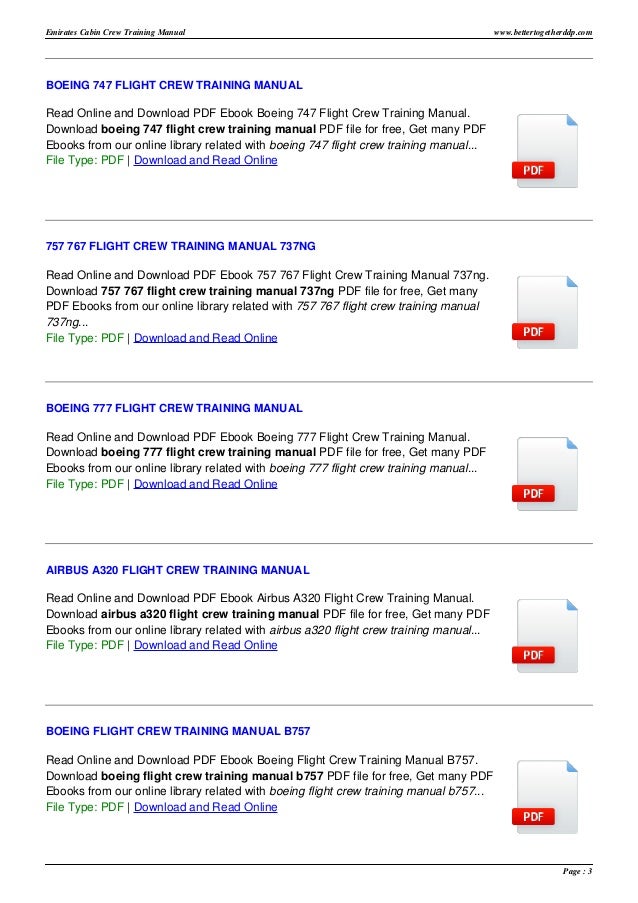
Task: Click File Type: PDF under 757 767 737NG entry
Action: coord(85,338)
